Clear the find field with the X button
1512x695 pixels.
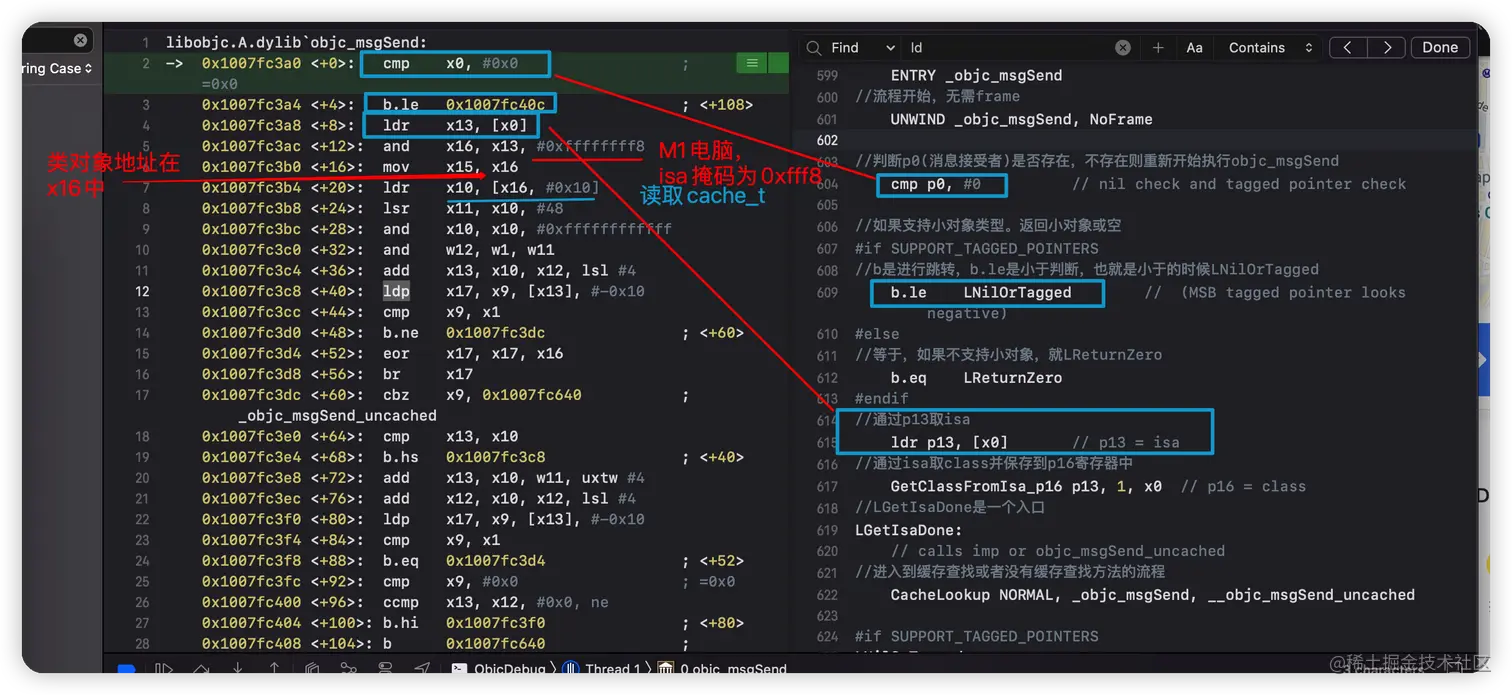click(1123, 48)
